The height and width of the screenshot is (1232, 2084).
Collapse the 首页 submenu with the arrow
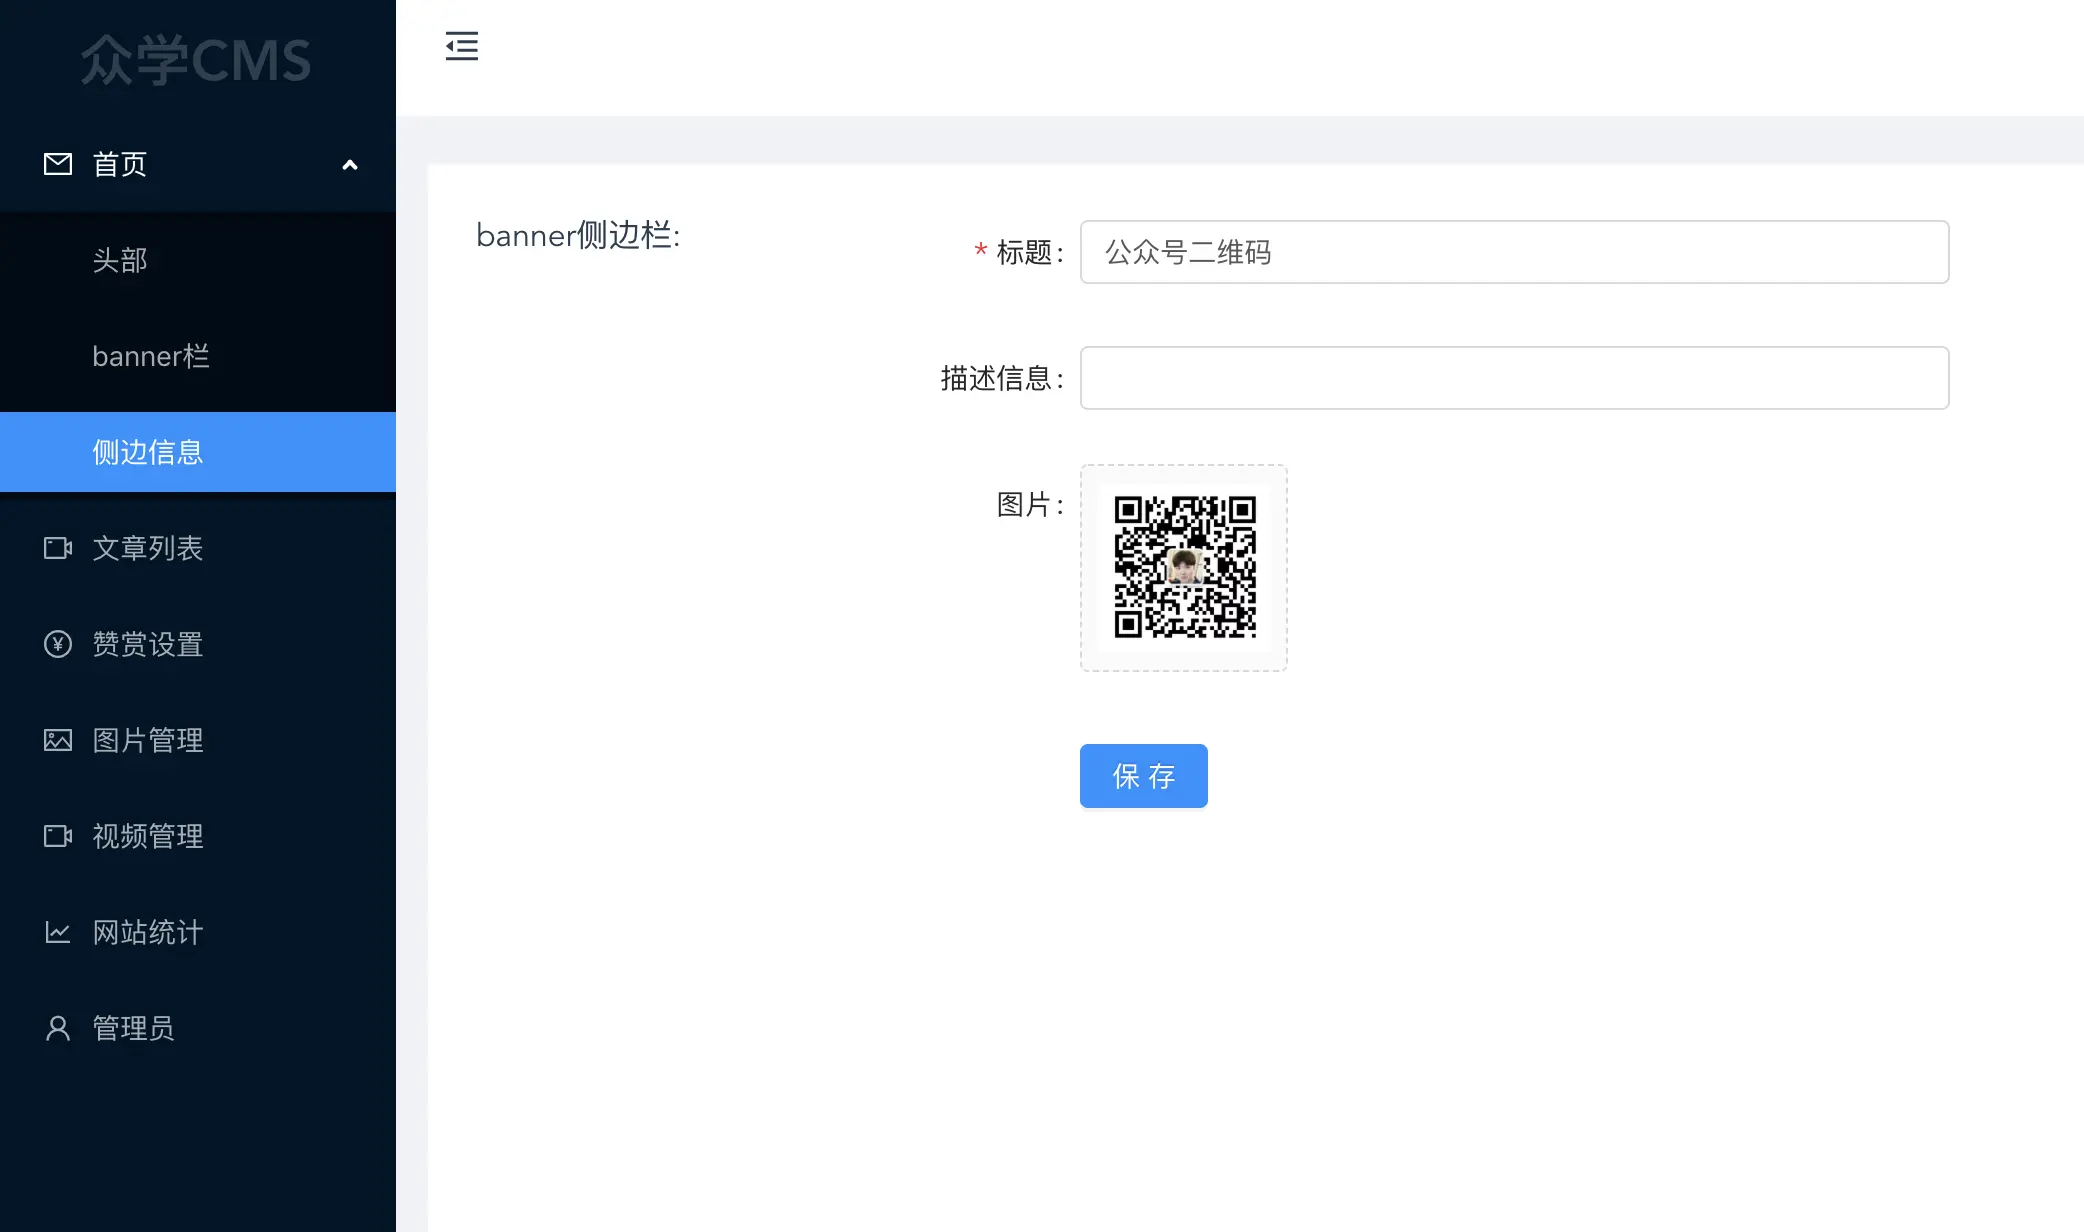350,165
